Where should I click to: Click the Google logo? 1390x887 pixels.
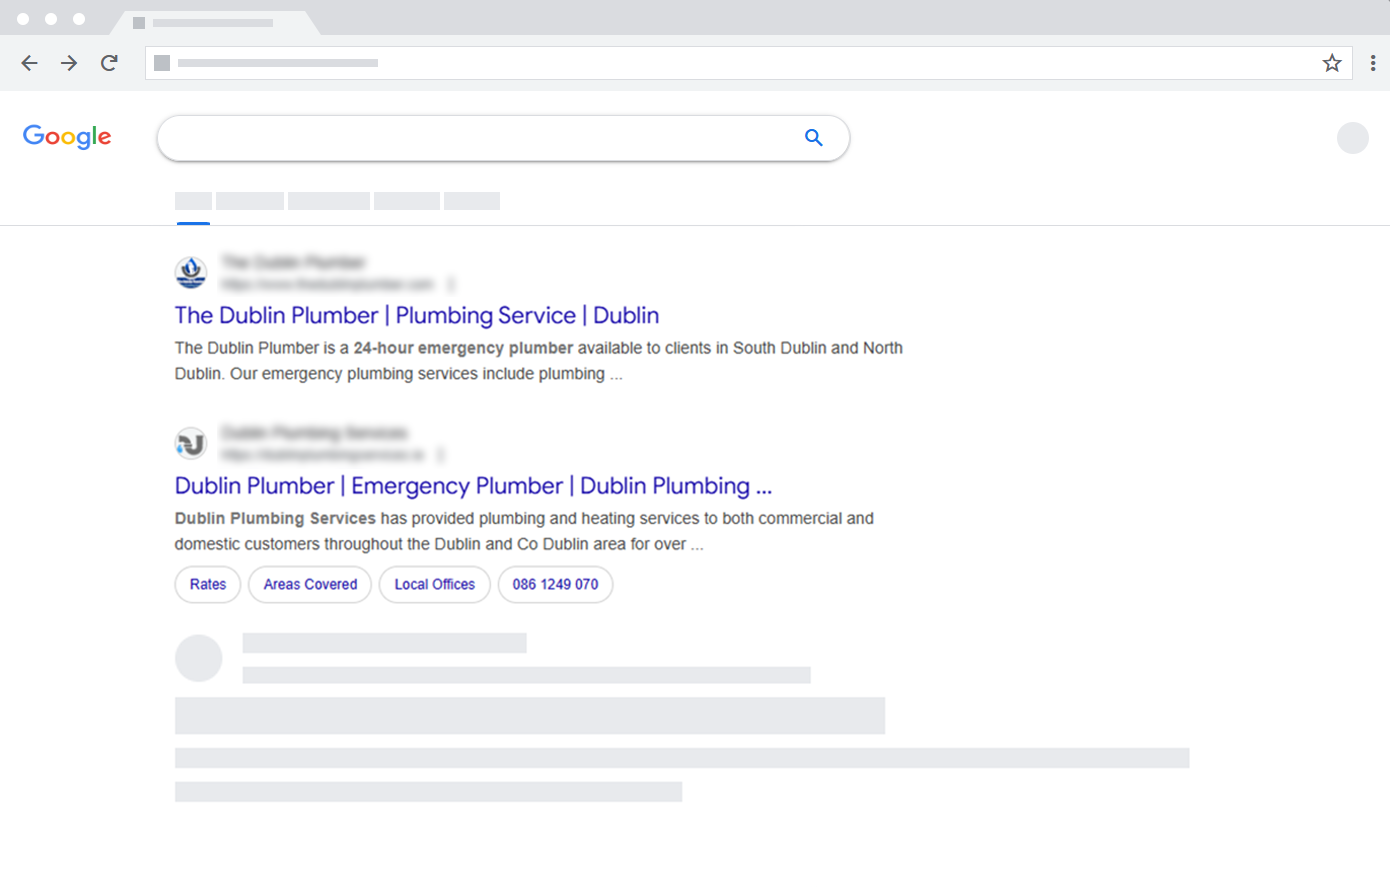67,137
